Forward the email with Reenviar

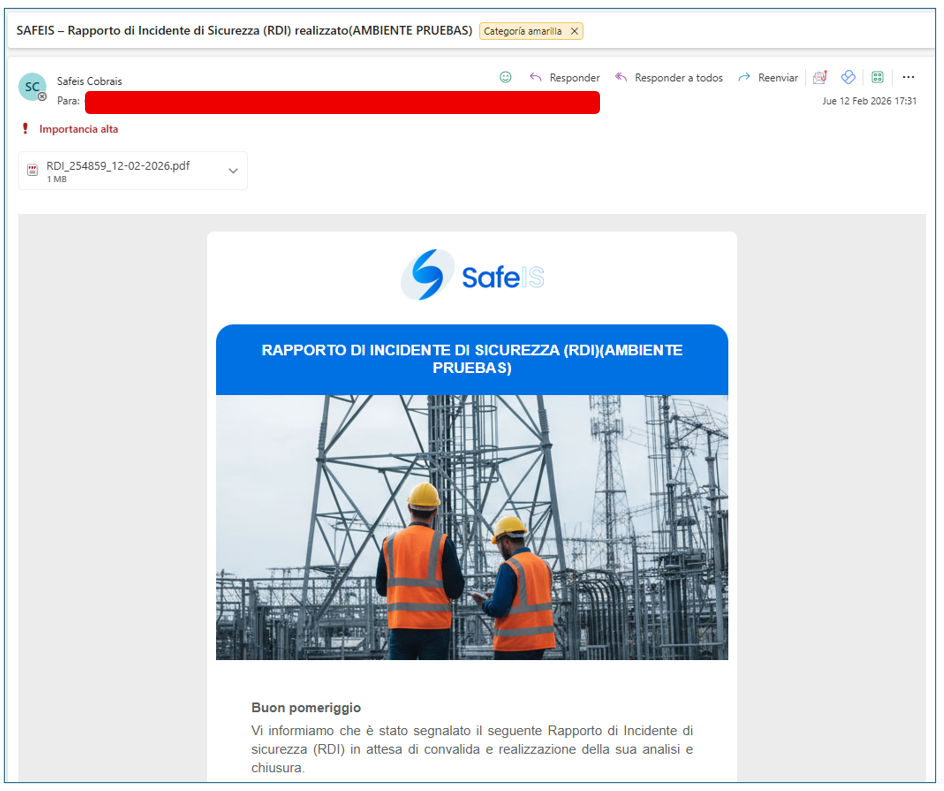pyautogui.click(x=768, y=78)
